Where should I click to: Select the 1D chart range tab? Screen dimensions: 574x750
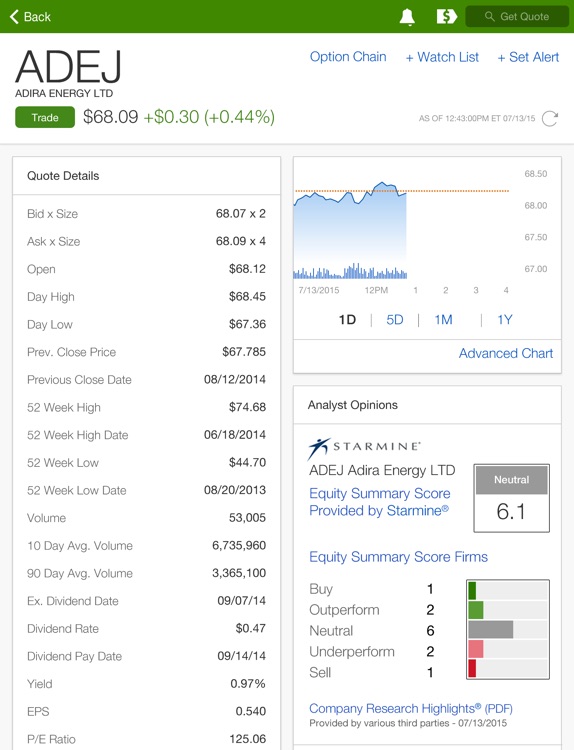347,320
